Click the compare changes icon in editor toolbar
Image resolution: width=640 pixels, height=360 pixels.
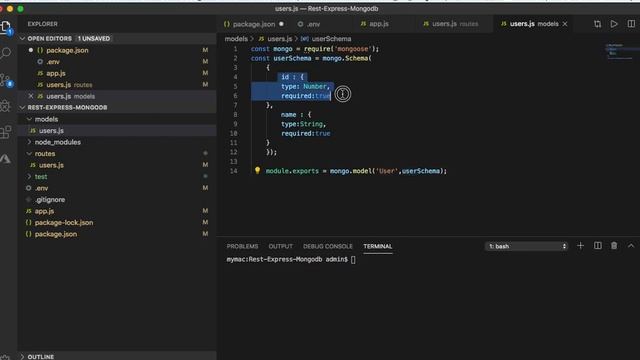pos(597,24)
